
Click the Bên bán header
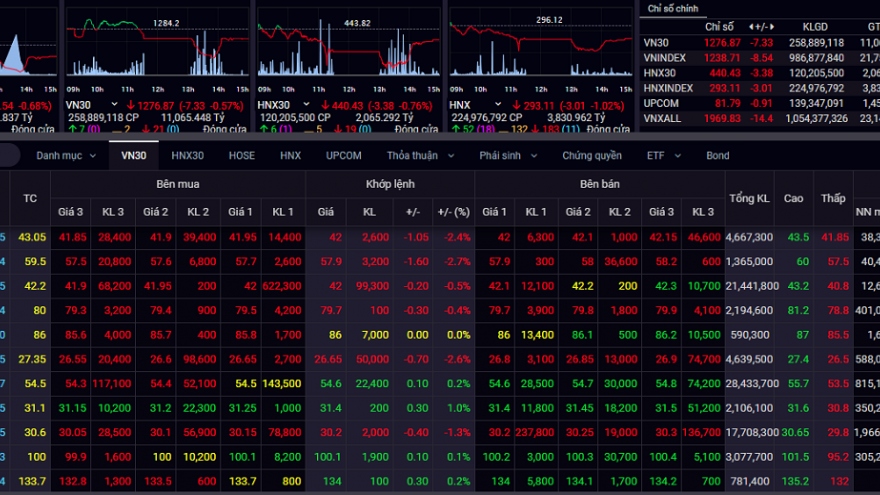(x=600, y=184)
